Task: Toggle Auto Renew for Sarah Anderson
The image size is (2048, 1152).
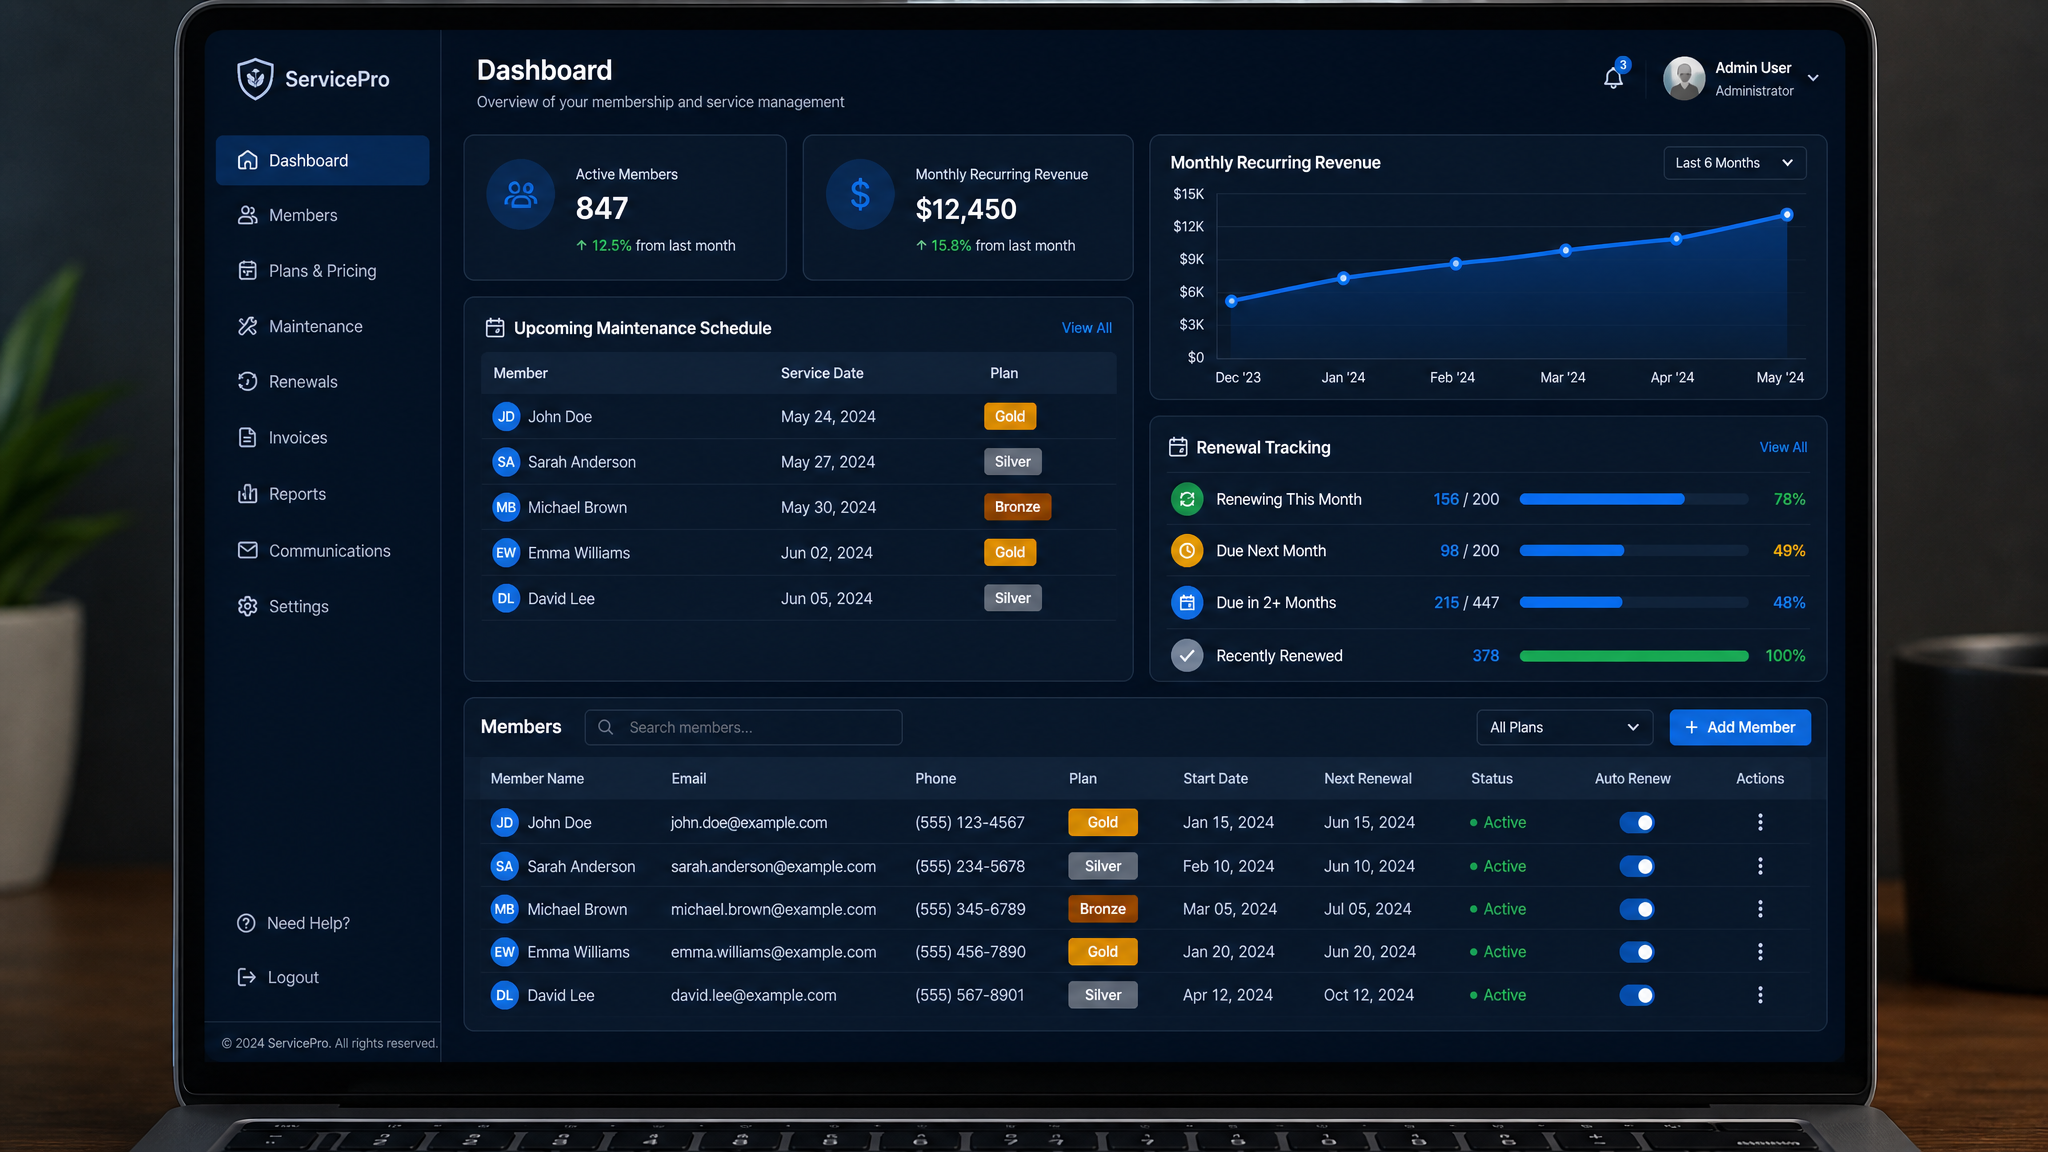Action: 1637,866
